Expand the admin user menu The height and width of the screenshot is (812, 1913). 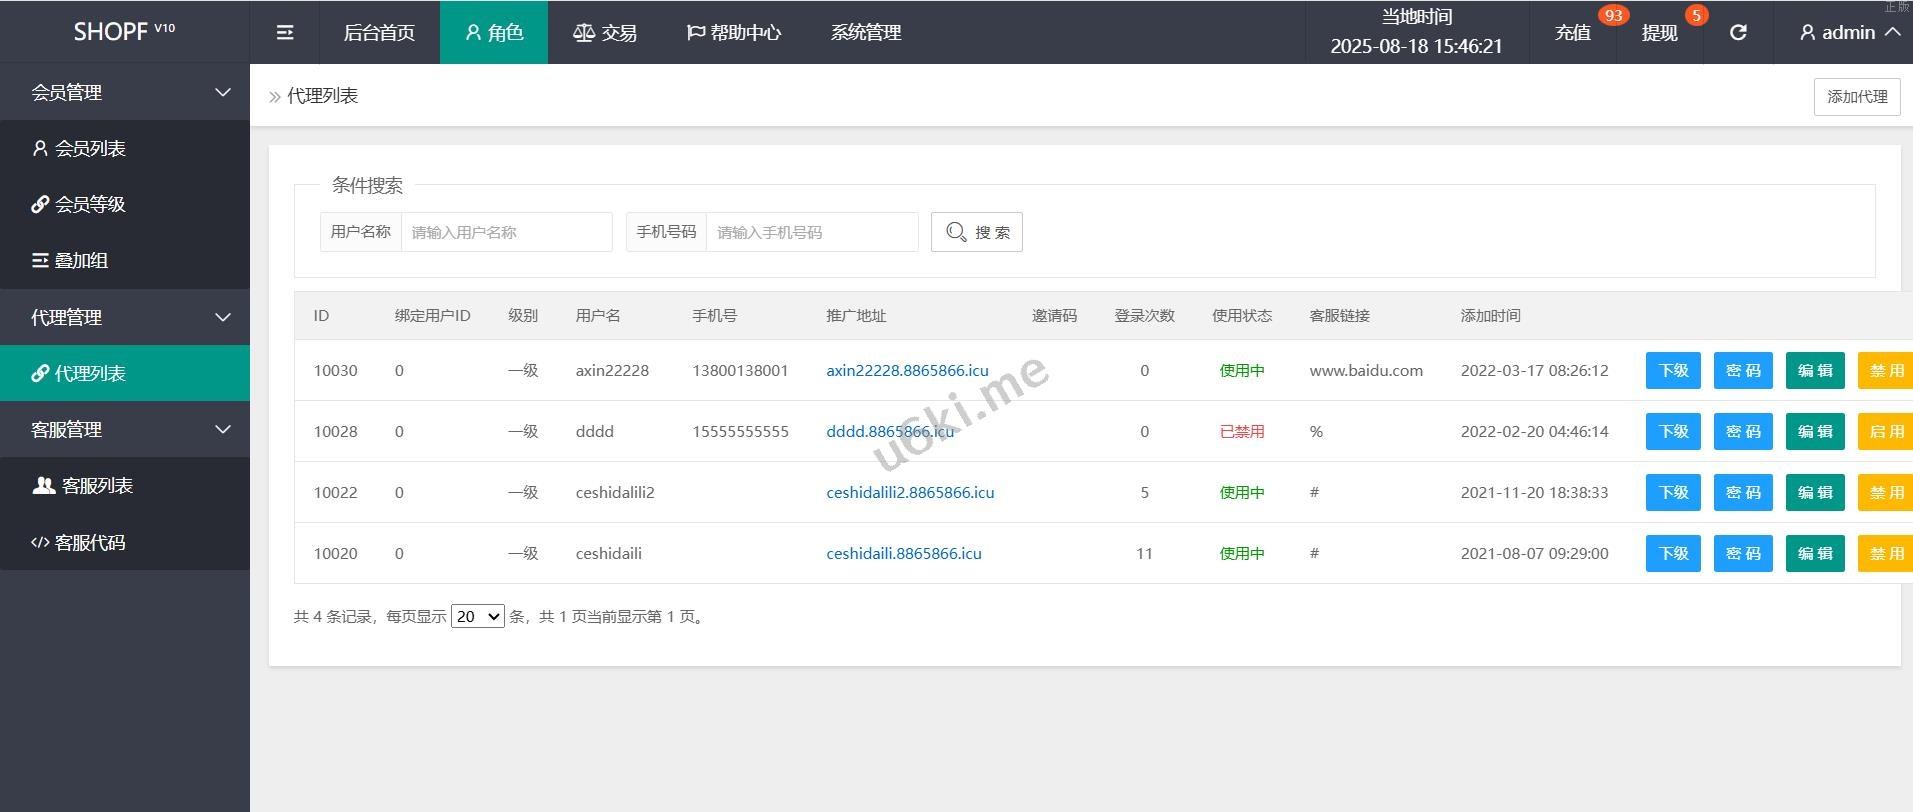1849,33
